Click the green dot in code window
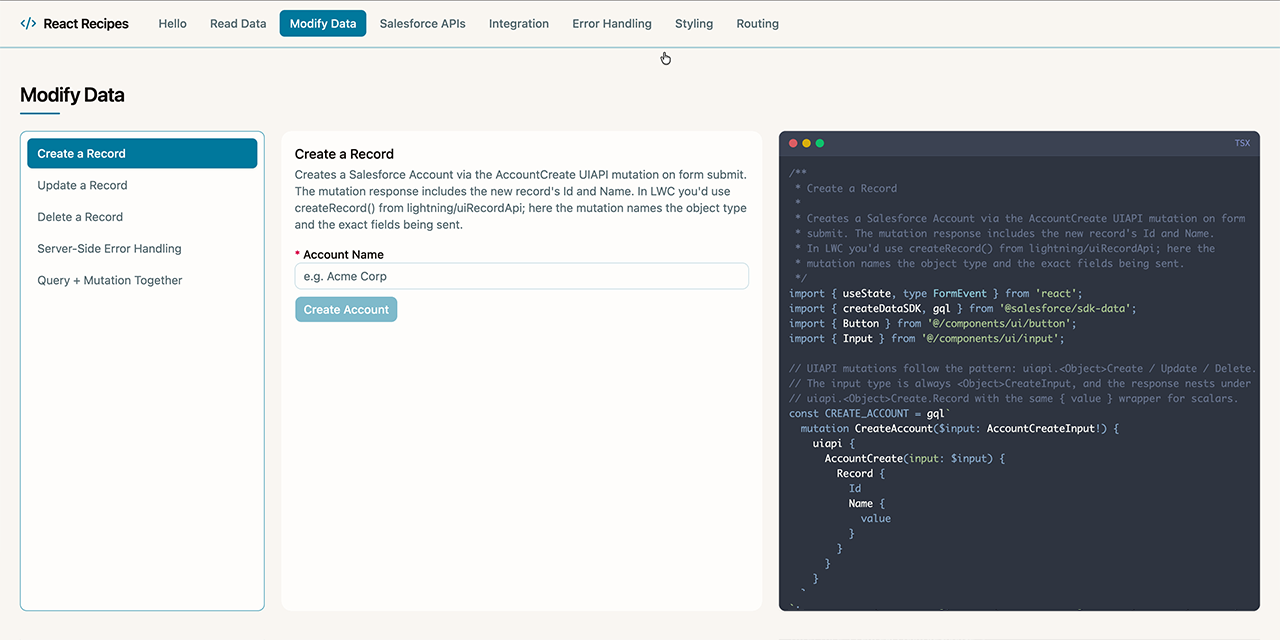This screenshot has width=1280, height=640. [x=820, y=143]
